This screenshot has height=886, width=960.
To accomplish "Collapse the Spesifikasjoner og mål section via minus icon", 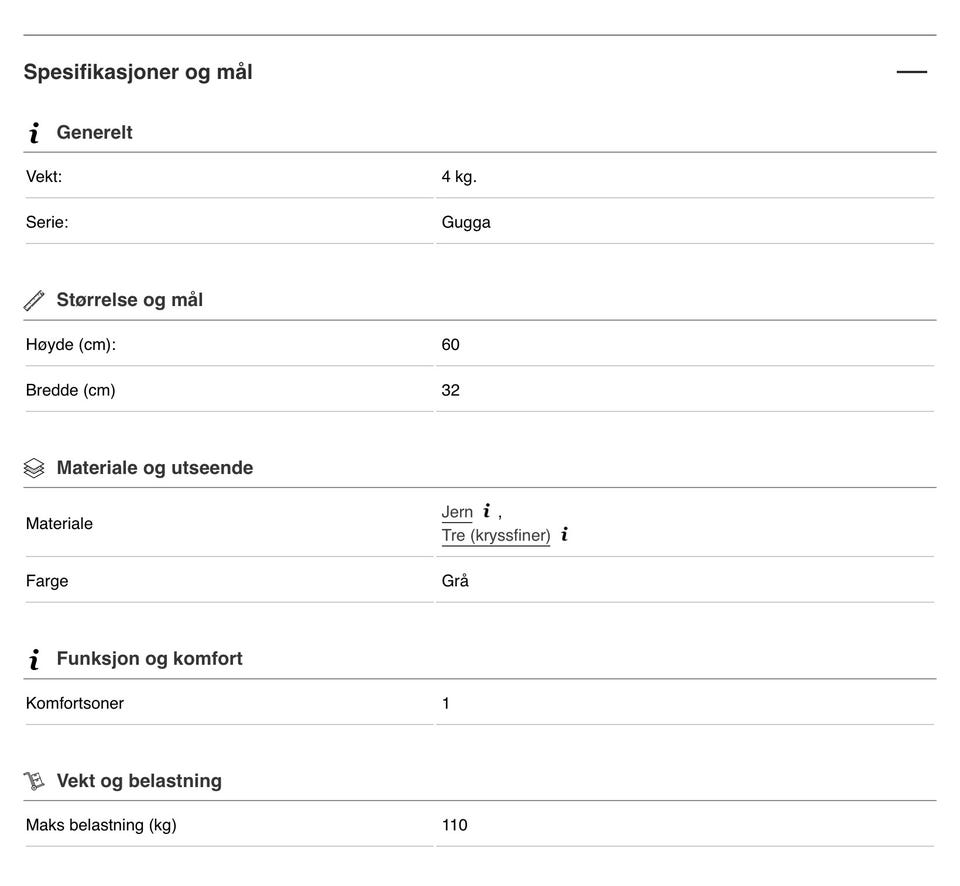I will 911,72.
